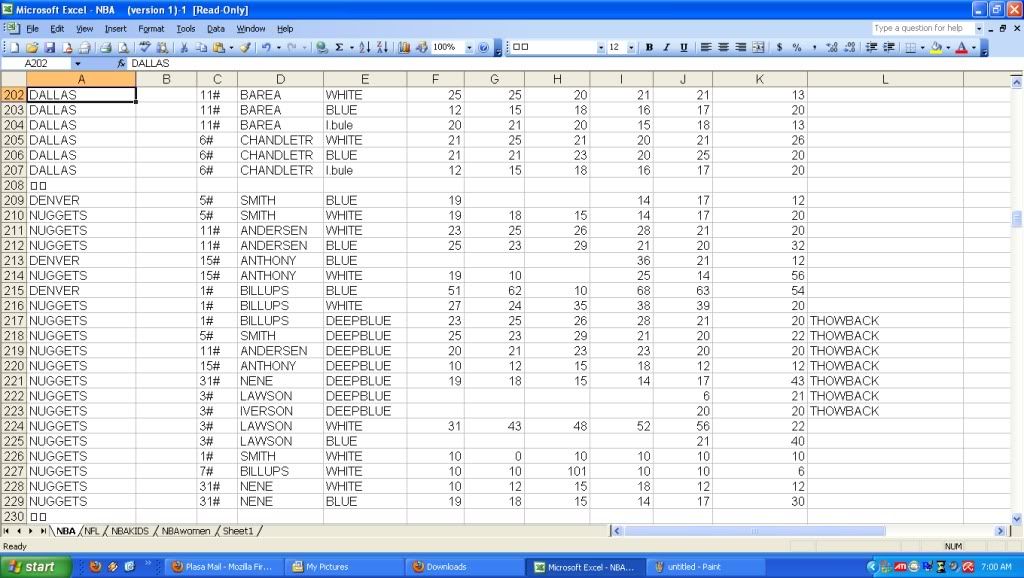The height and width of the screenshot is (578, 1024).
Task: Insert a hyperlink with the globe icon
Action: pyautogui.click(x=321, y=47)
